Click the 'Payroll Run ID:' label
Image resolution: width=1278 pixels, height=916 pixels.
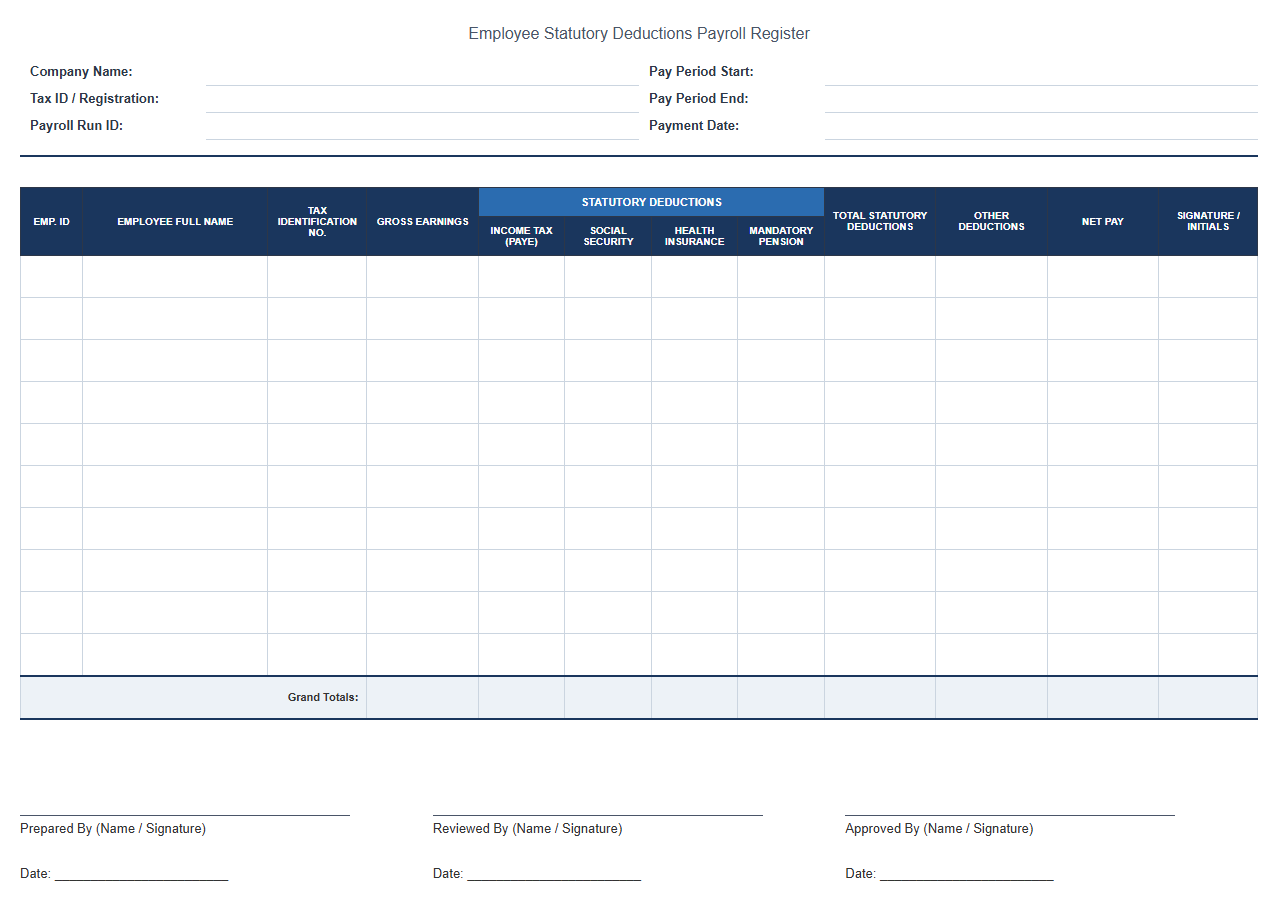tap(76, 126)
